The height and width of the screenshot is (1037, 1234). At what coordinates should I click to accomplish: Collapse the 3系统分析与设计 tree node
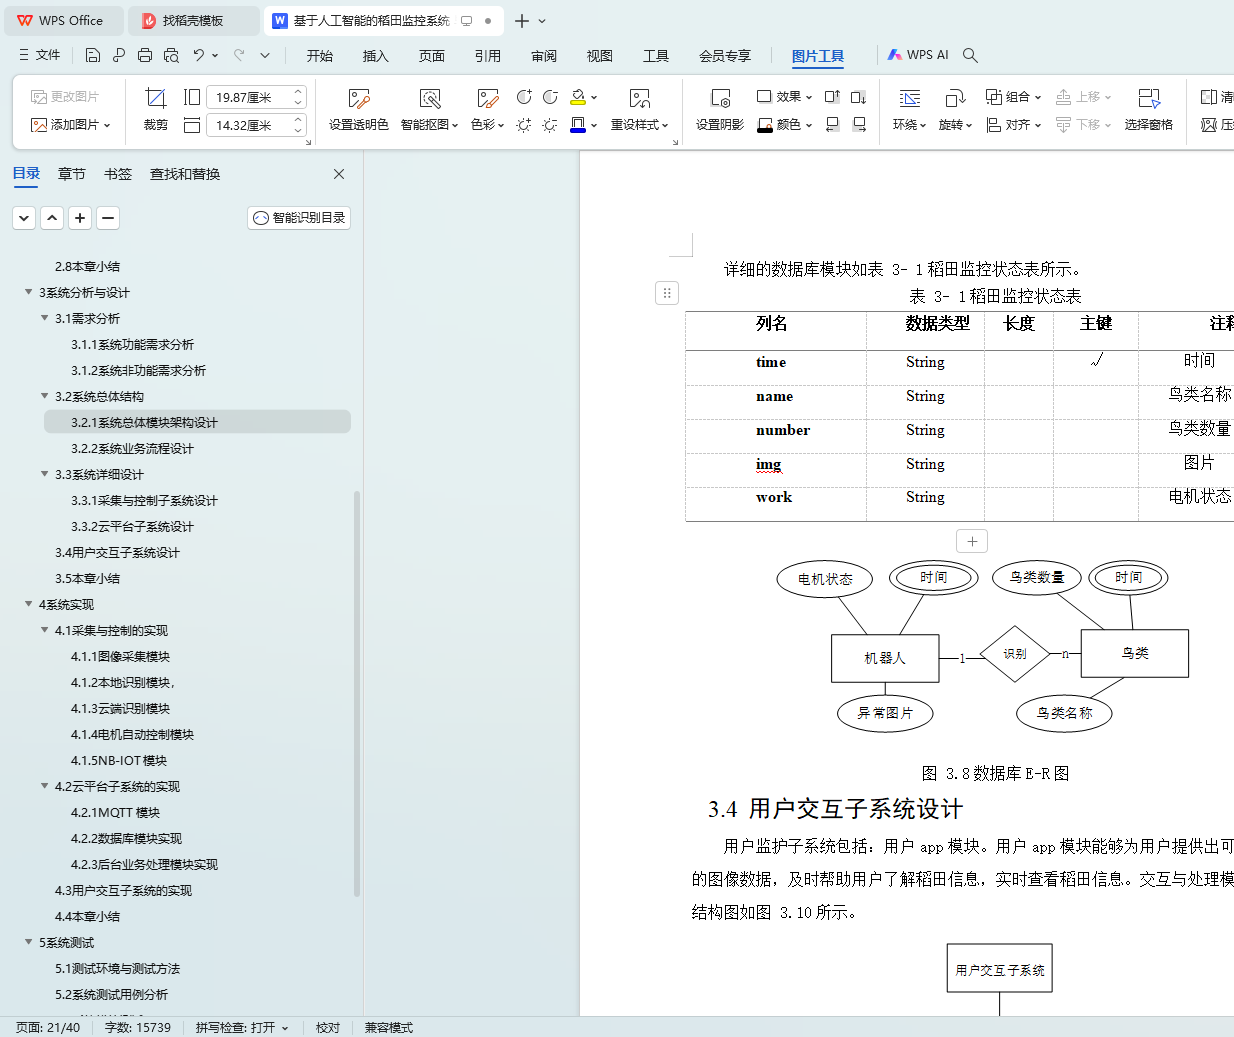28,292
